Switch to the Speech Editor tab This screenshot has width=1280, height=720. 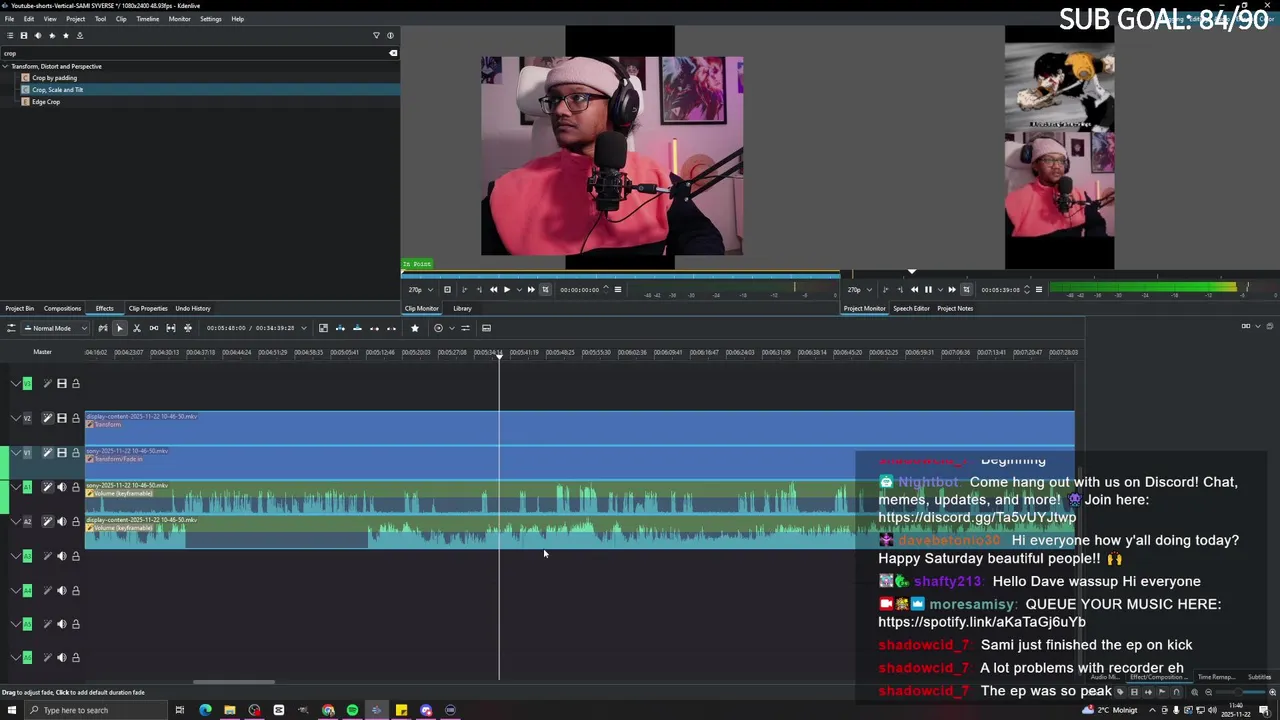[x=911, y=308]
